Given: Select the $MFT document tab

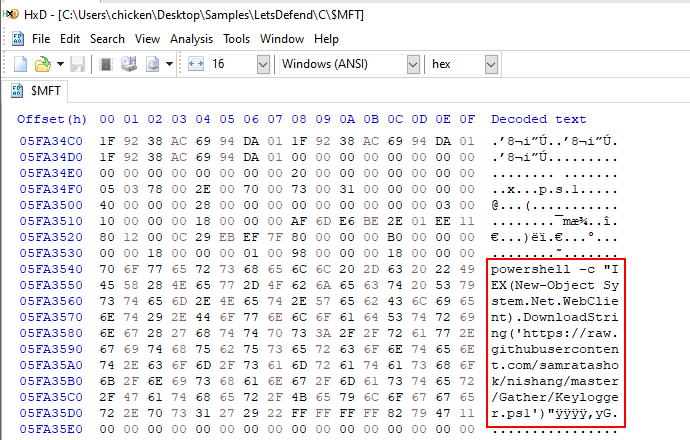Looking at the screenshot, I should pyautogui.click(x=37, y=91).
